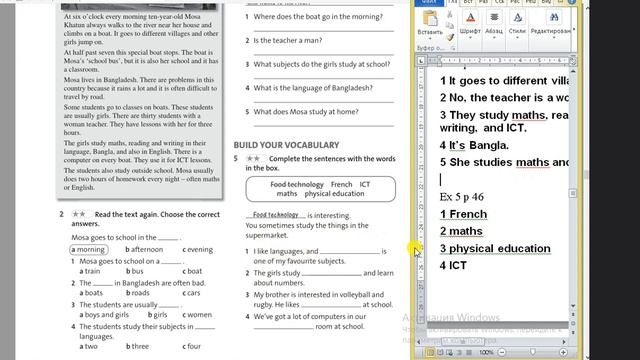Click question 'Is the teacher a man?'
Viewport: 640px width, 360px height.
tap(288, 40)
